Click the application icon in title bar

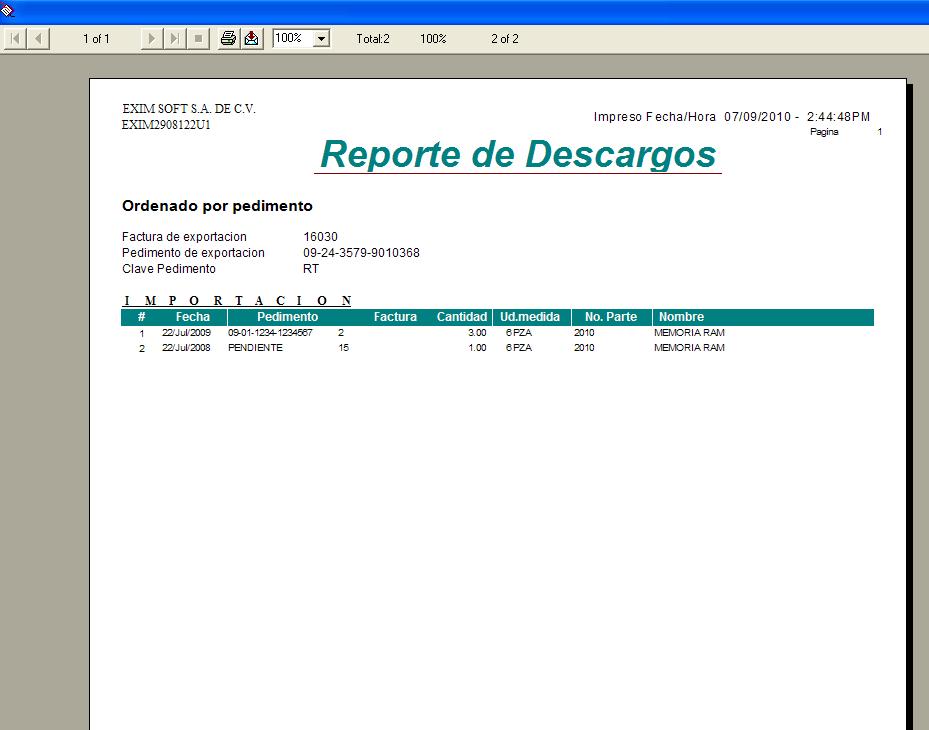(7, 10)
